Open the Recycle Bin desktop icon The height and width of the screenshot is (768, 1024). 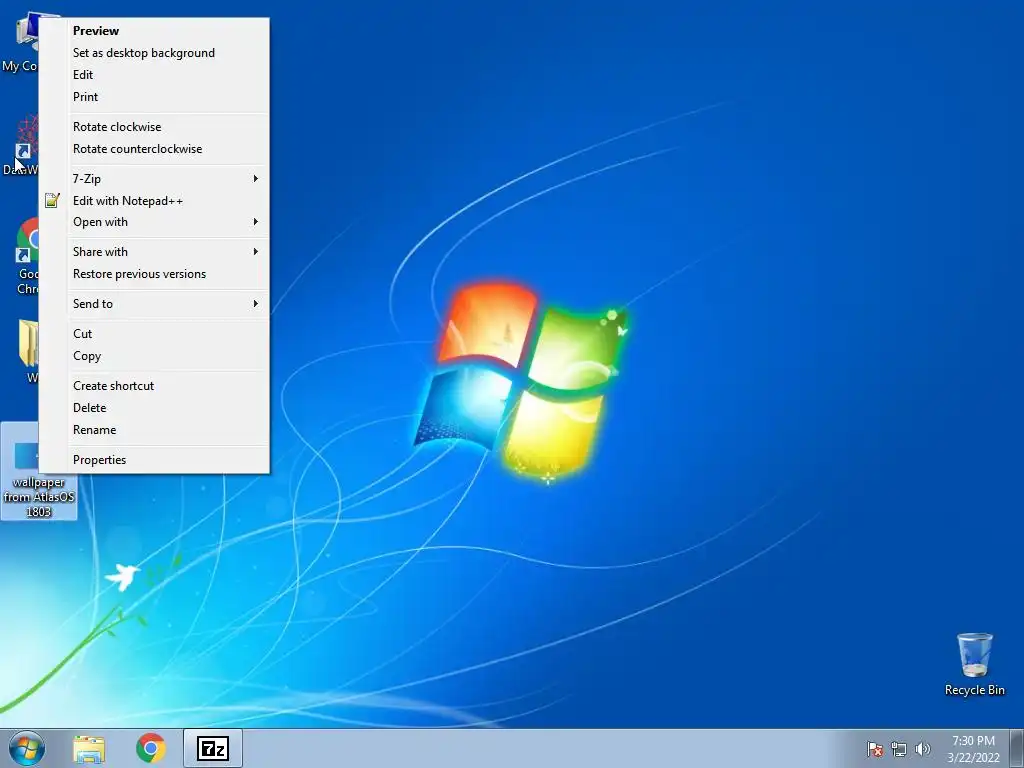[x=974, y=664]
